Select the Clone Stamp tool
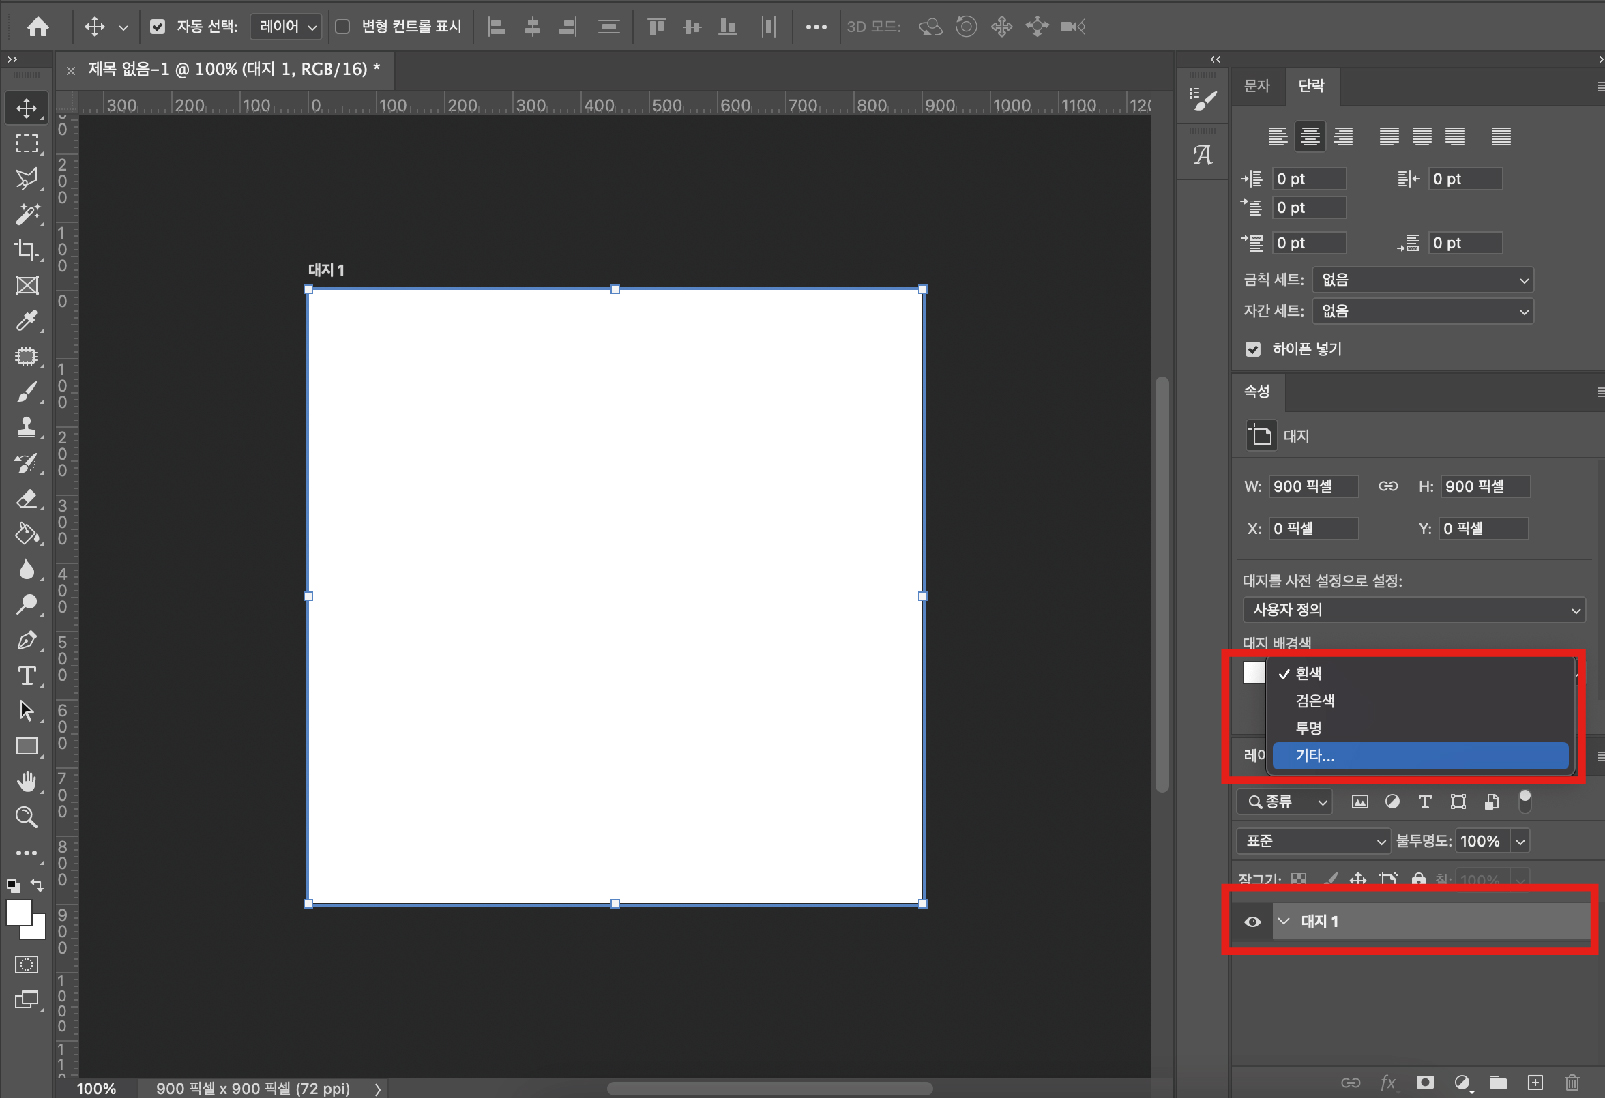The width and height of the screenshot is (1605, 1099). (x=27, y=428)
